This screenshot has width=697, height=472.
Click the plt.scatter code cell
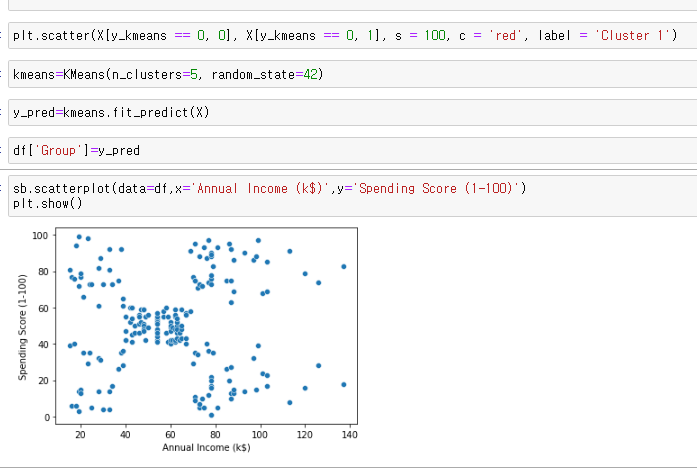(x=353, y=36)
